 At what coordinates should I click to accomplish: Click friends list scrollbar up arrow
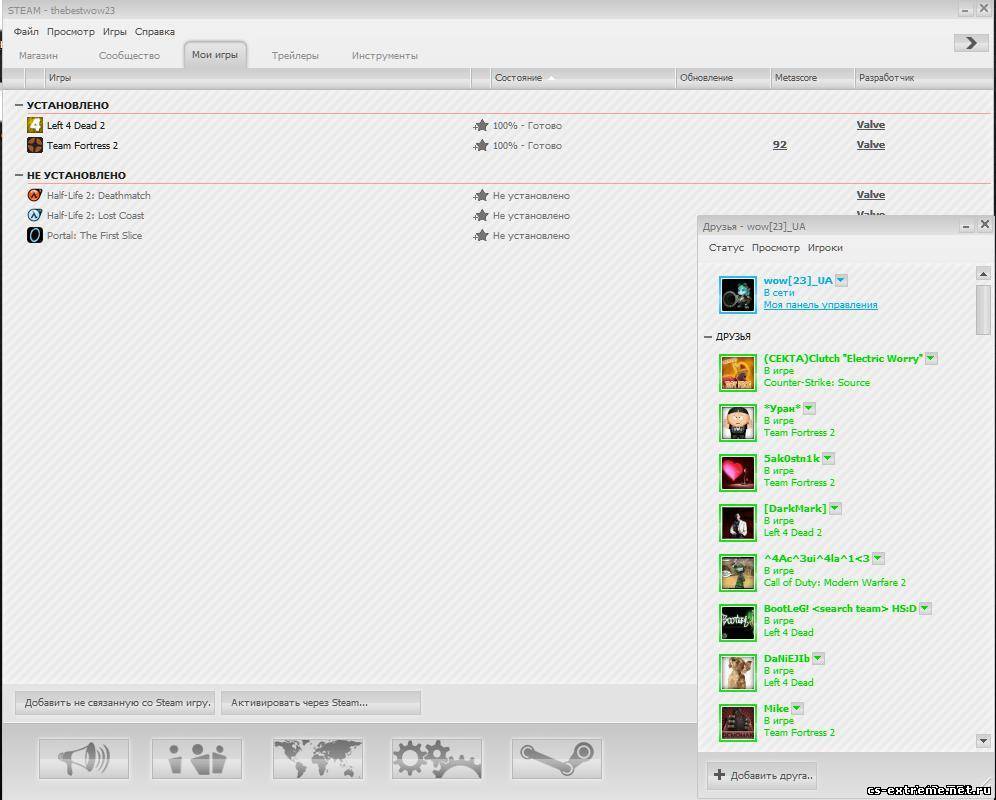point(983,275)
